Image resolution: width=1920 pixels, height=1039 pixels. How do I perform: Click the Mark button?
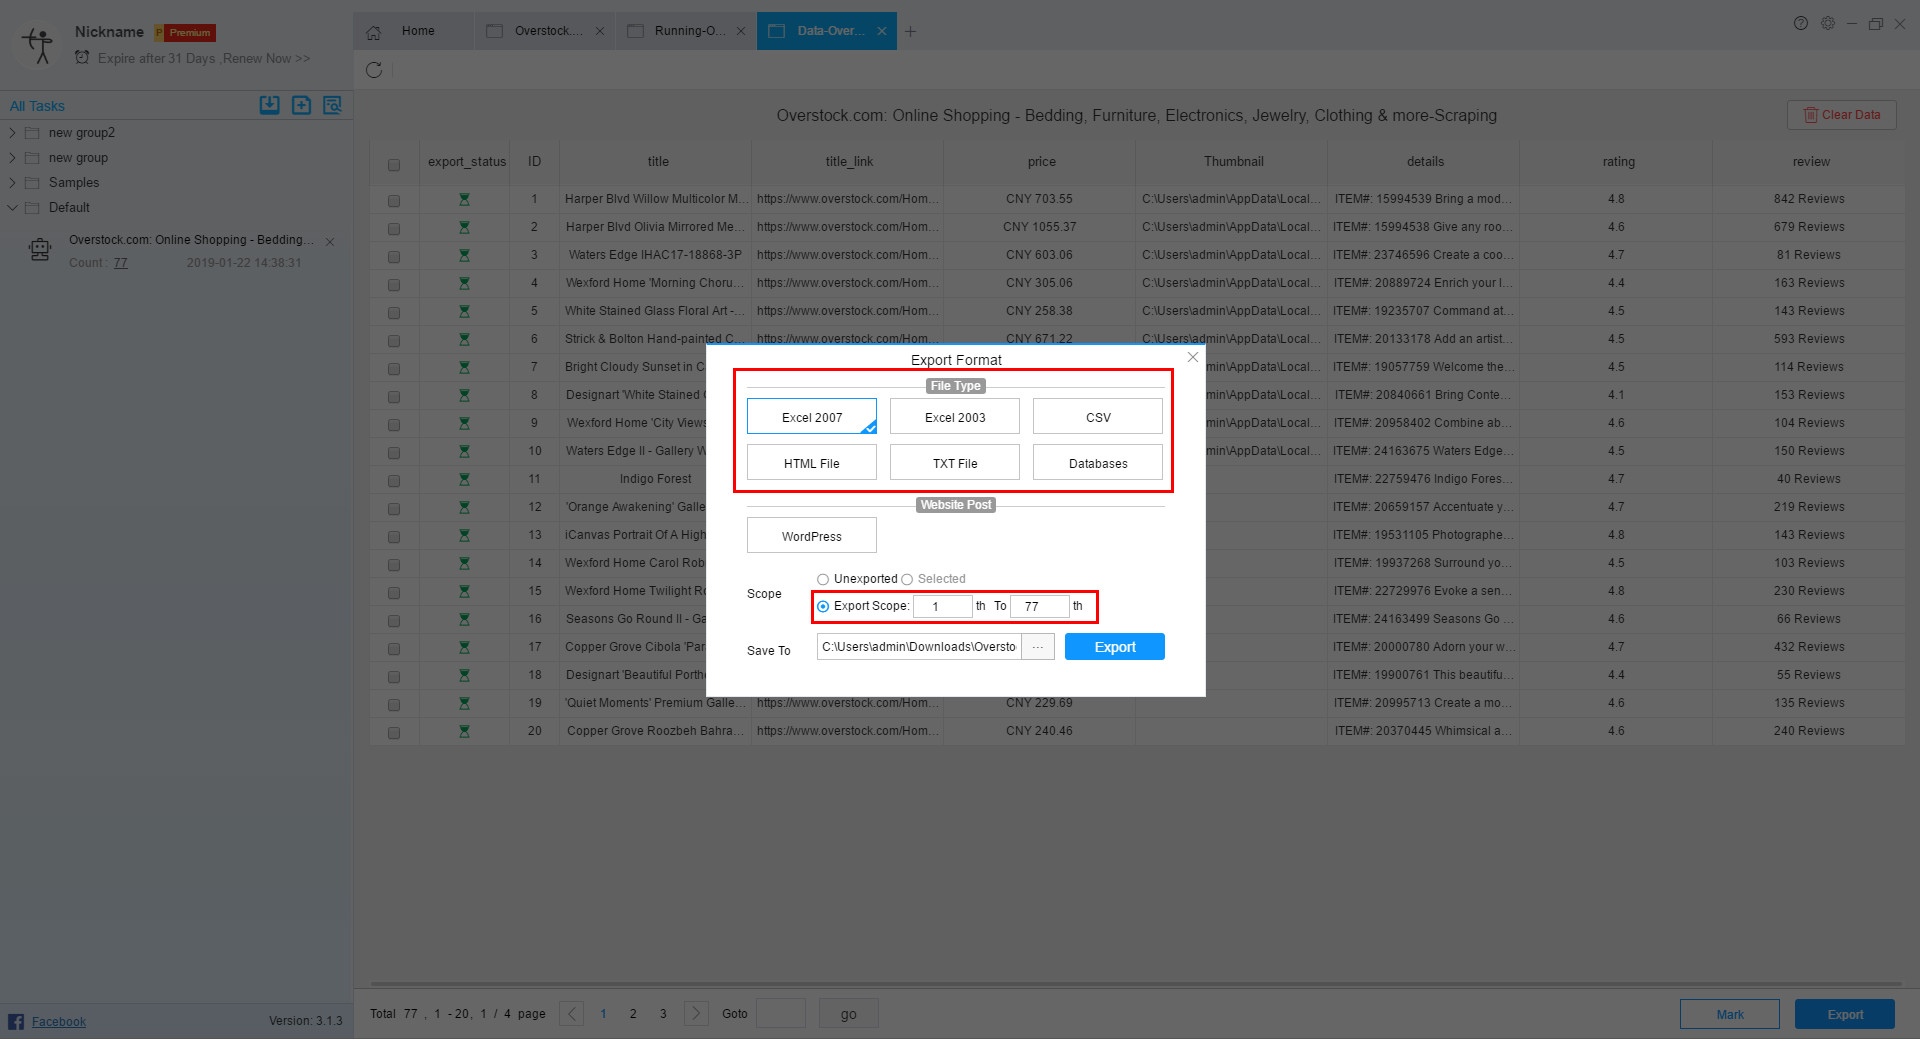point(1730,1014)
